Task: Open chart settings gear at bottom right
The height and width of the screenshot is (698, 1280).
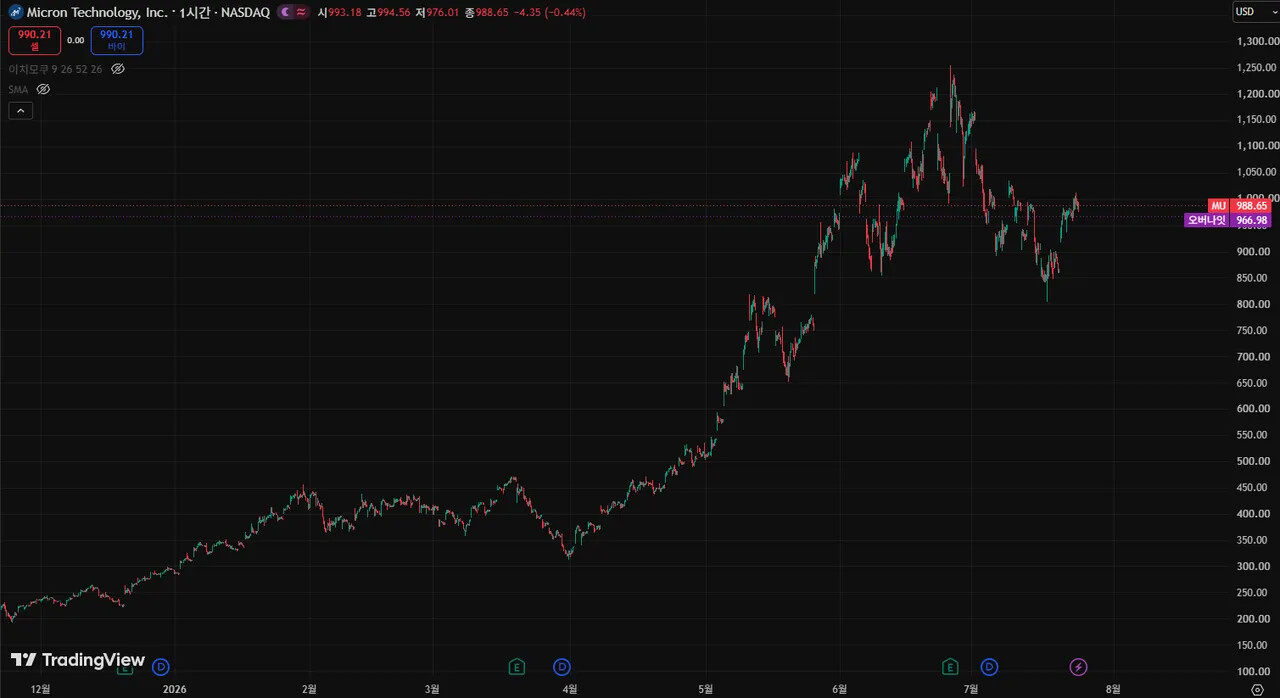Action: coord(1257,689)
